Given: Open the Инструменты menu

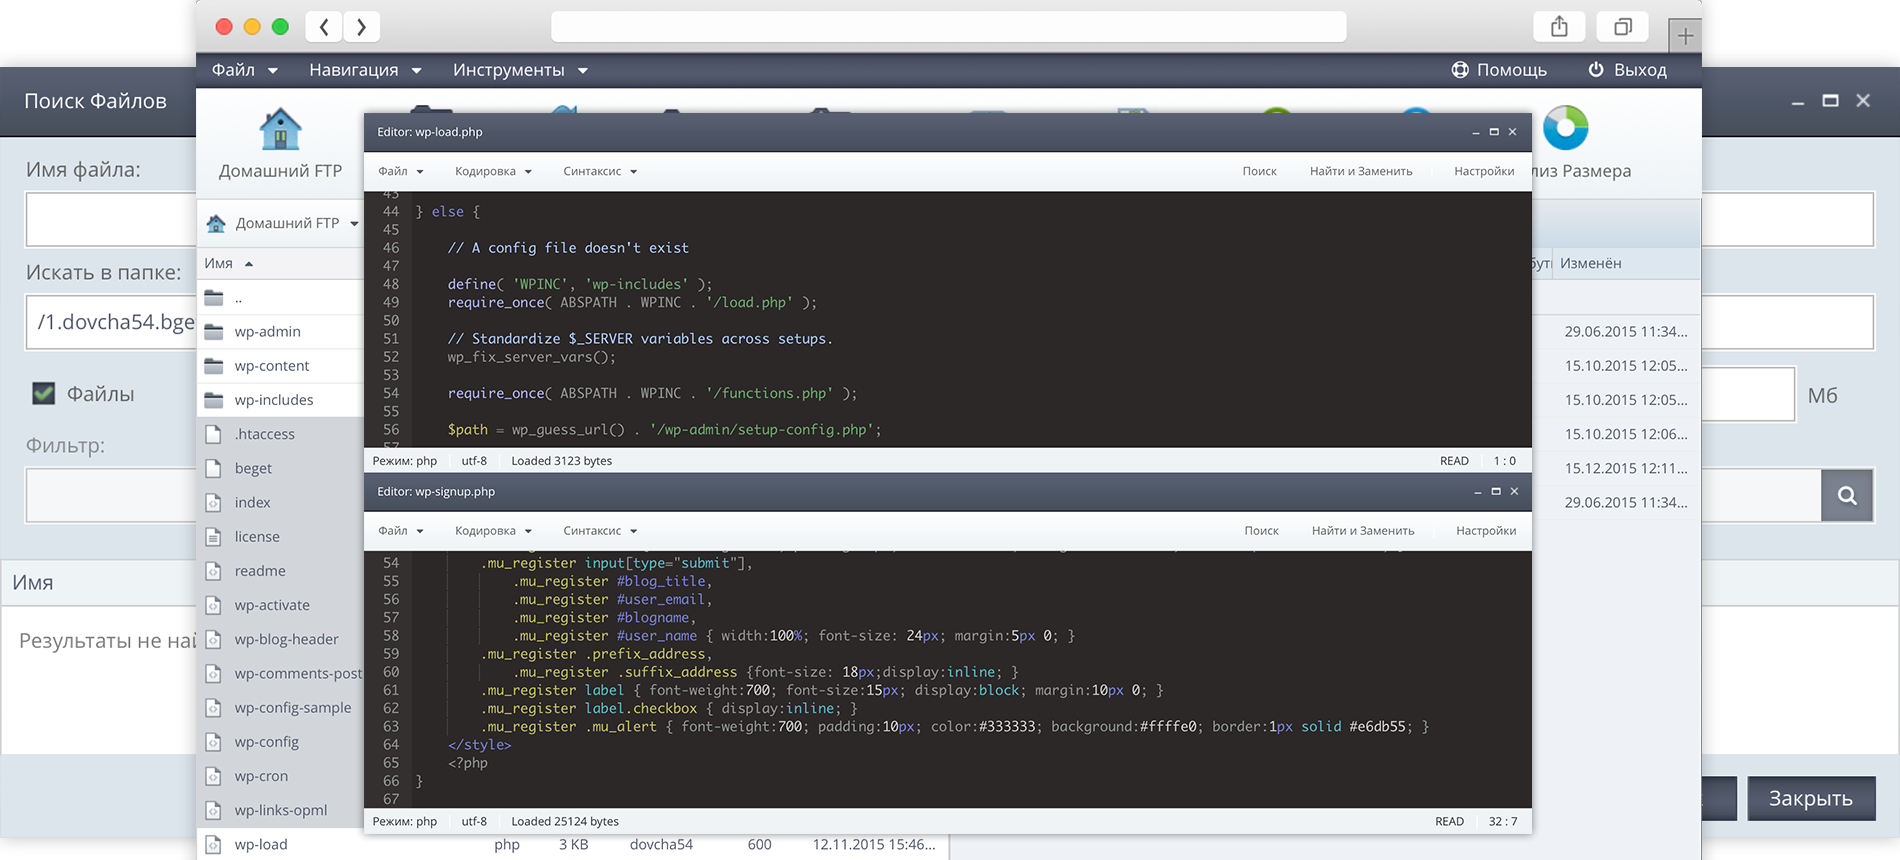Looking at the screenshot, I should coord(520,70).
